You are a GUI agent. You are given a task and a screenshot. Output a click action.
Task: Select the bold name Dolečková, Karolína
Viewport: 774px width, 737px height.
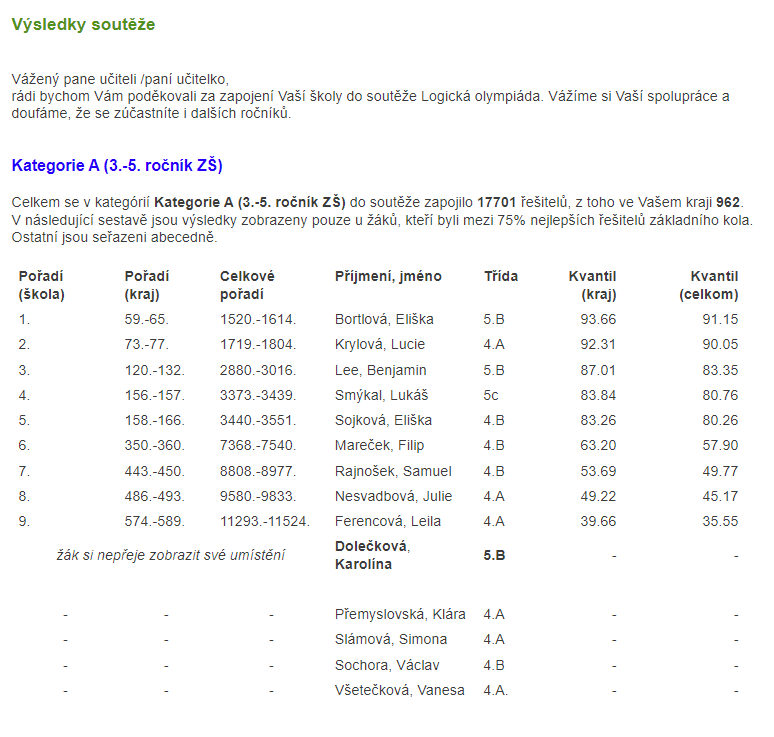pyautogui.click(x=372, y=555)
